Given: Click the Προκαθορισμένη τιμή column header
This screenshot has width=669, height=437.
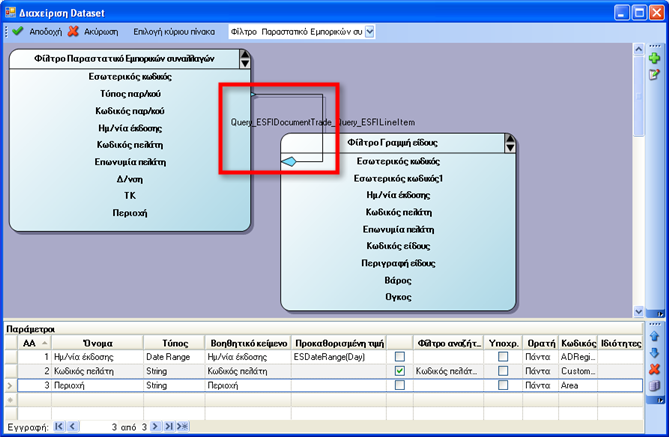Looking at the screenshot, I should [339, 343].
